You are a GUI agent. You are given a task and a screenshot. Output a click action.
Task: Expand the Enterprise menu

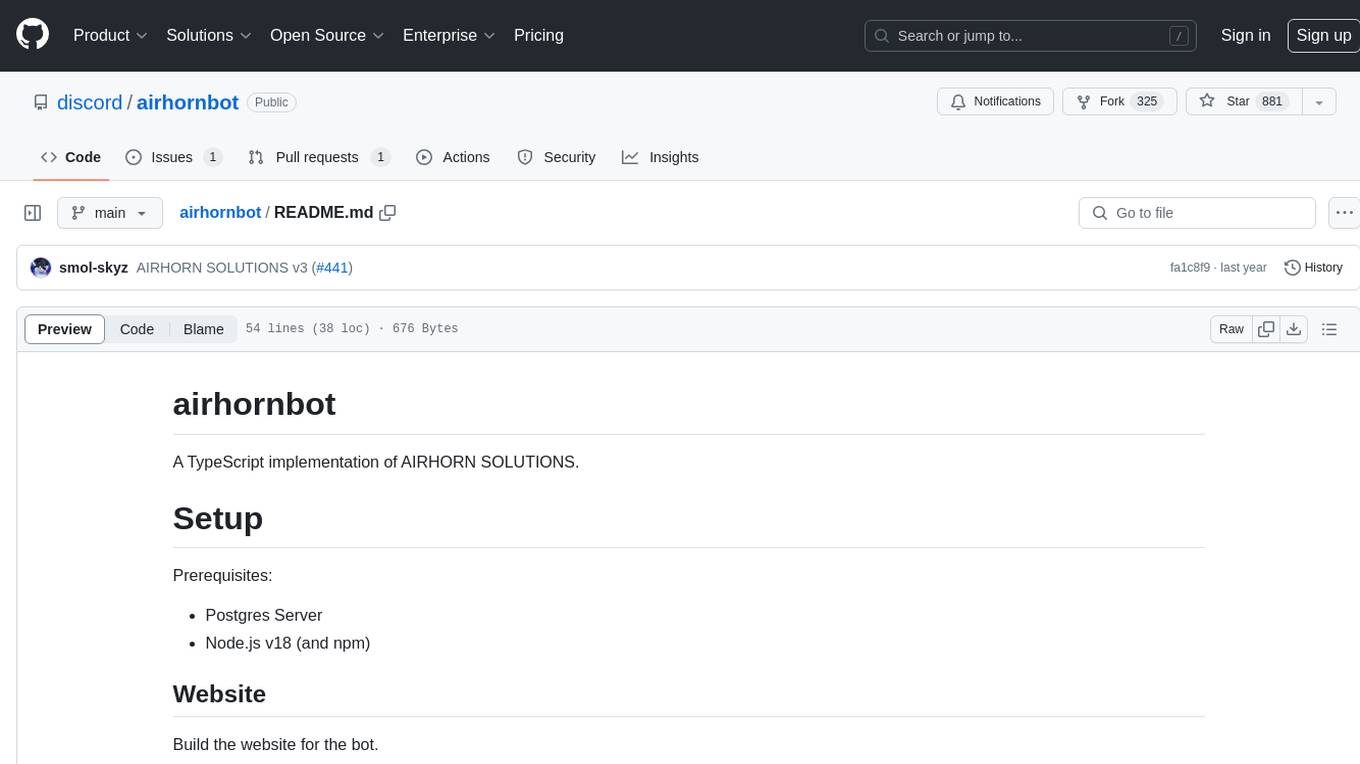click(449, 35)
